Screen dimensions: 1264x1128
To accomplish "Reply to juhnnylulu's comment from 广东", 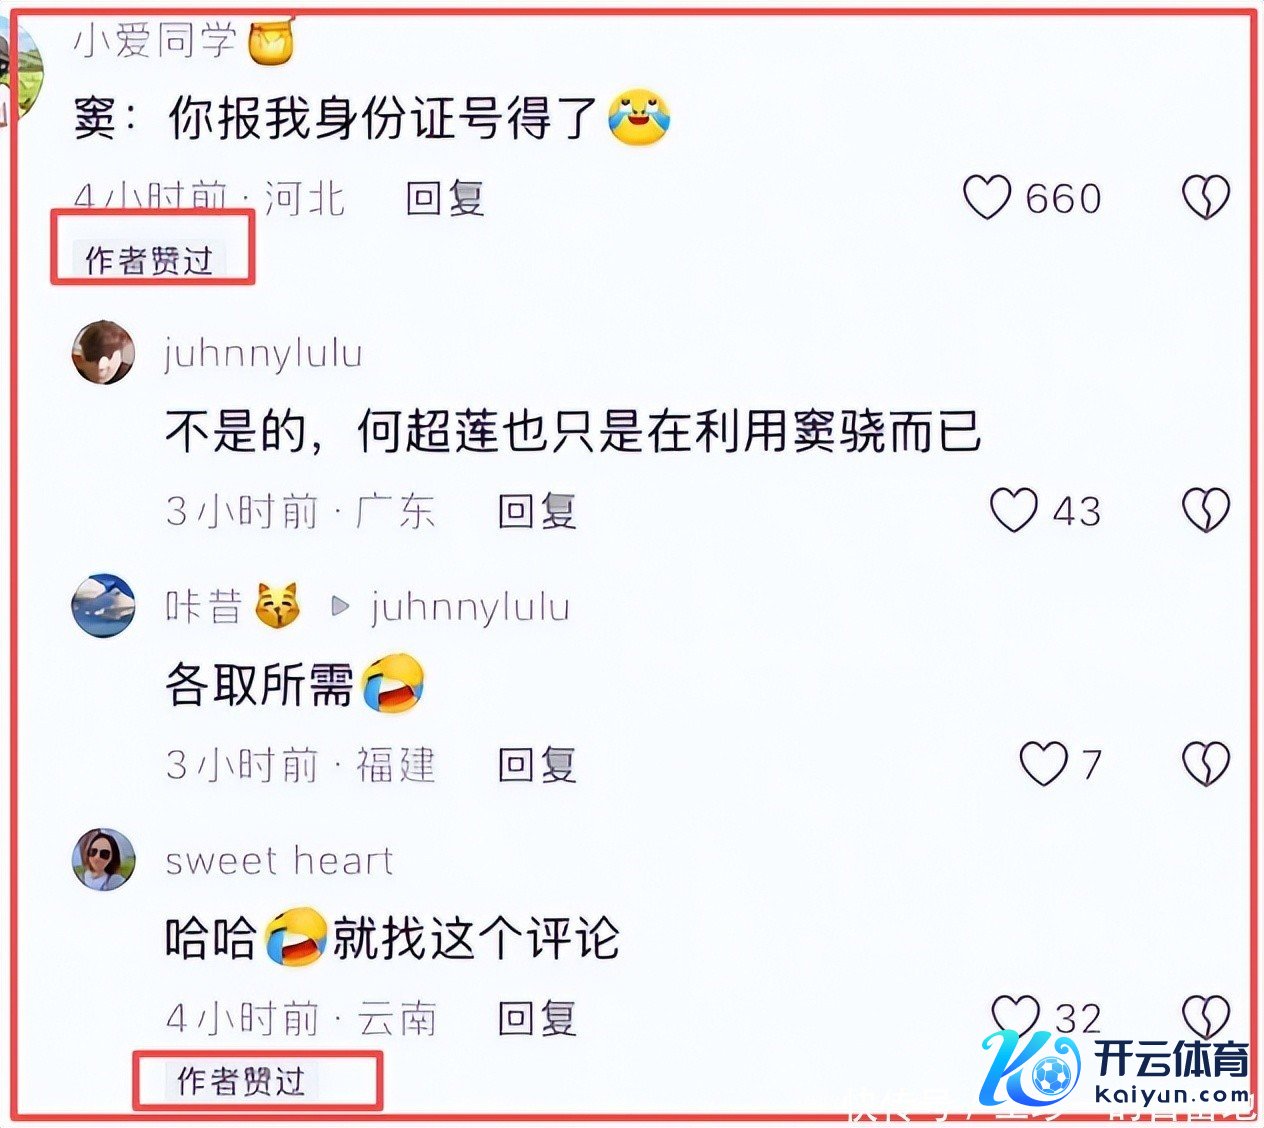I will (537, 511).
